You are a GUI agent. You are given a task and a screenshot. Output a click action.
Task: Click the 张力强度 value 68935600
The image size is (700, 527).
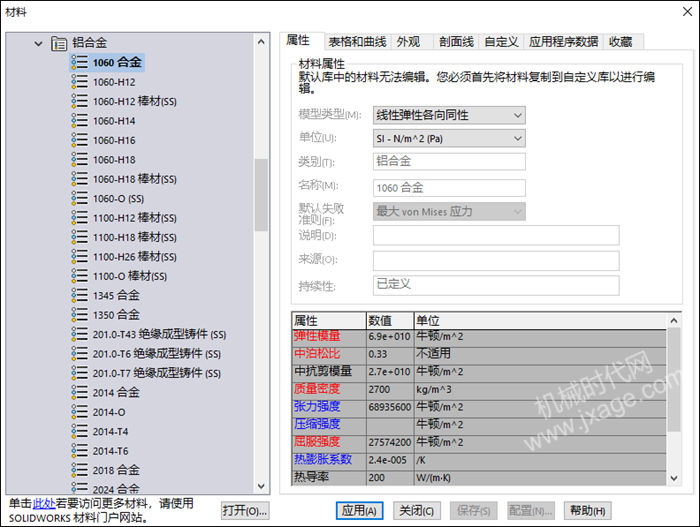pyautogui.click(x=390, y=407)
